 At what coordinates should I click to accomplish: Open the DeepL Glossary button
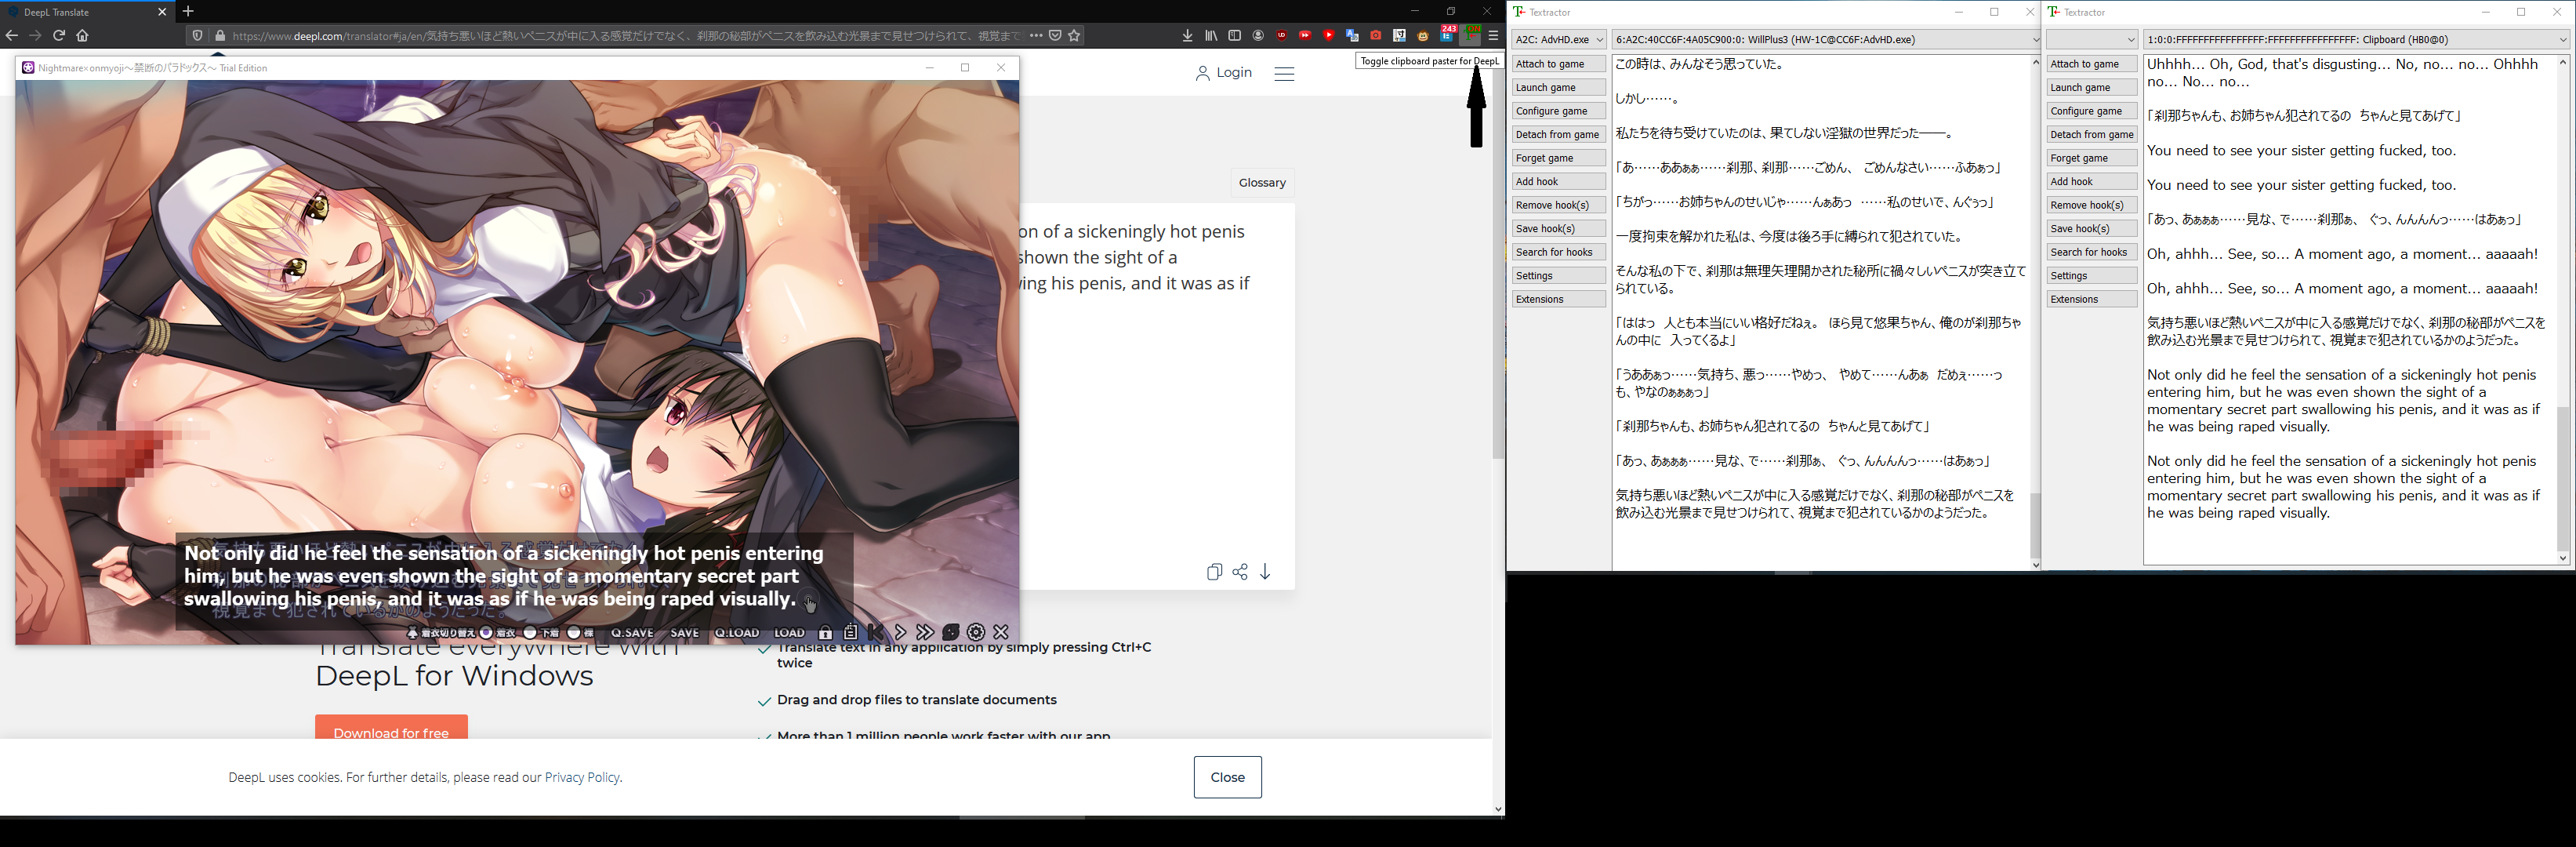[1262, 183]
